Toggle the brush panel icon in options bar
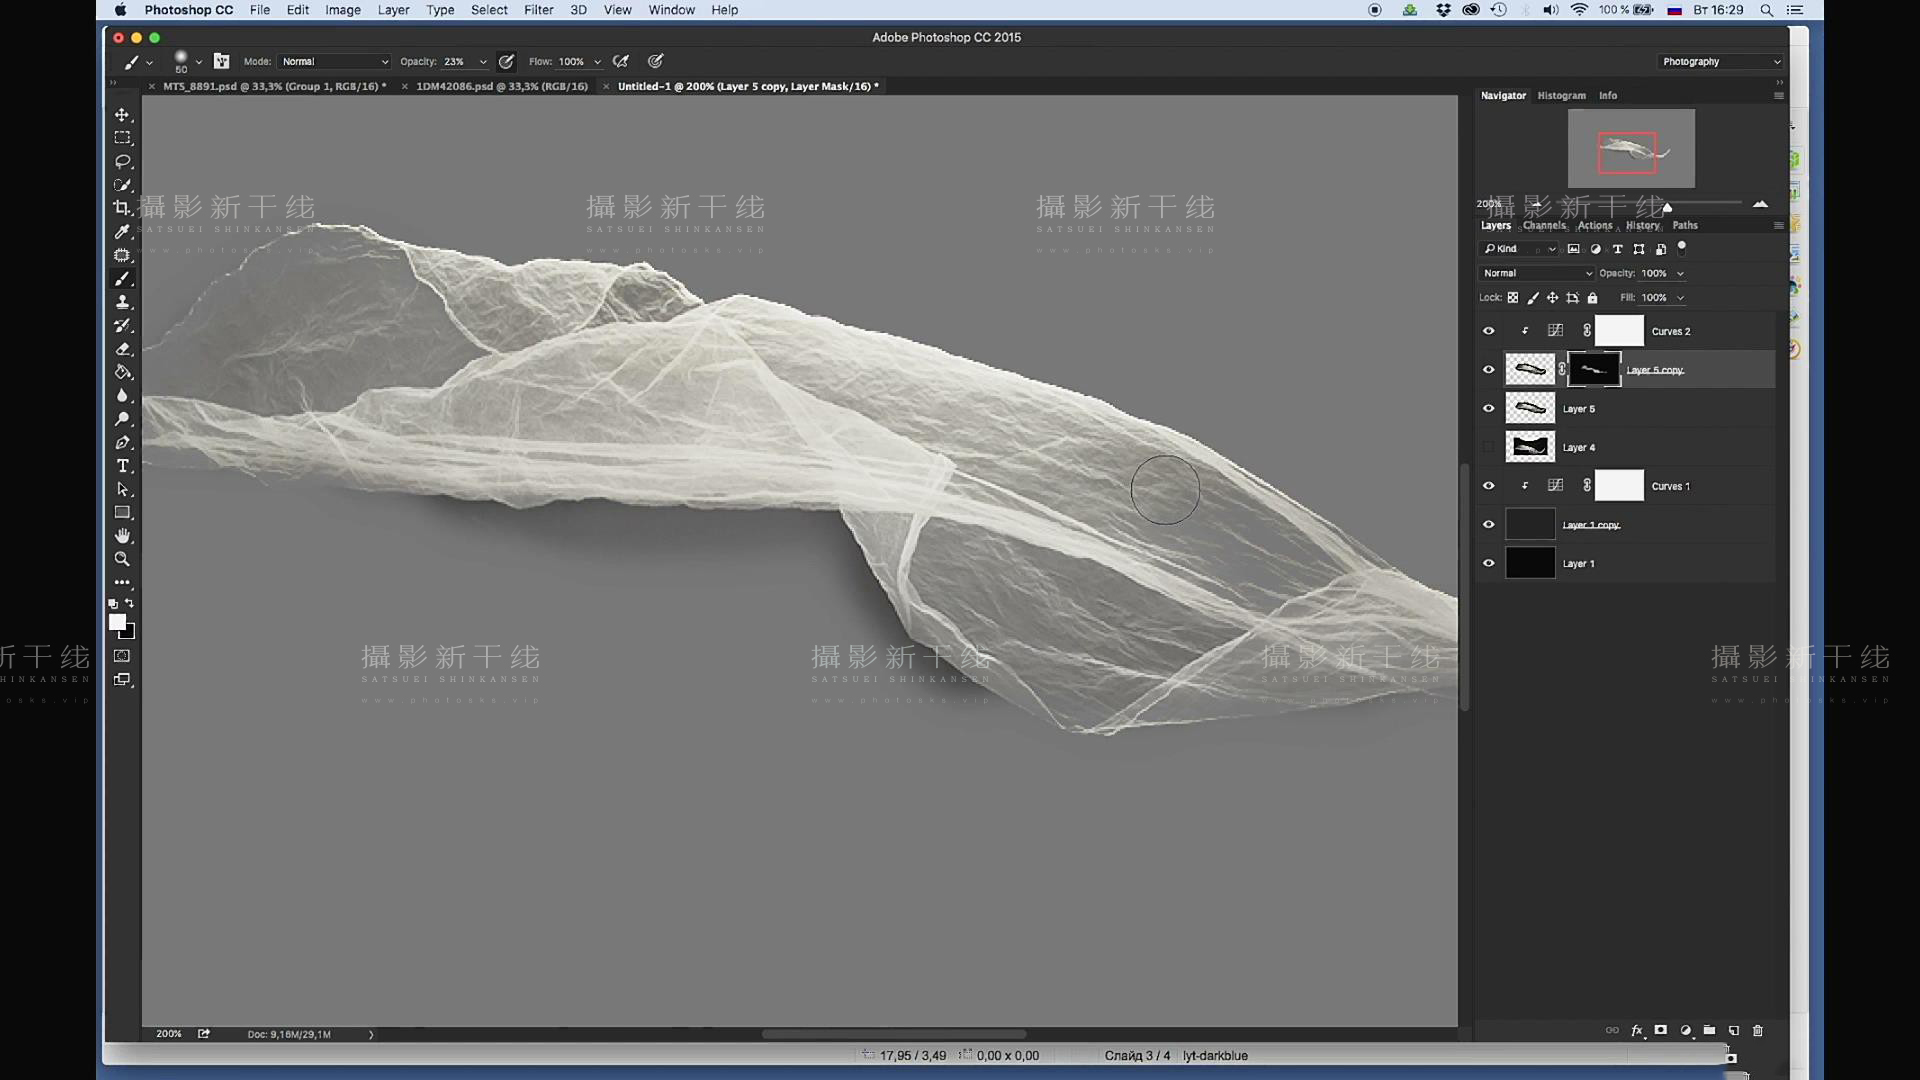Viewport: 1920px width, 1080px height. 222,61
